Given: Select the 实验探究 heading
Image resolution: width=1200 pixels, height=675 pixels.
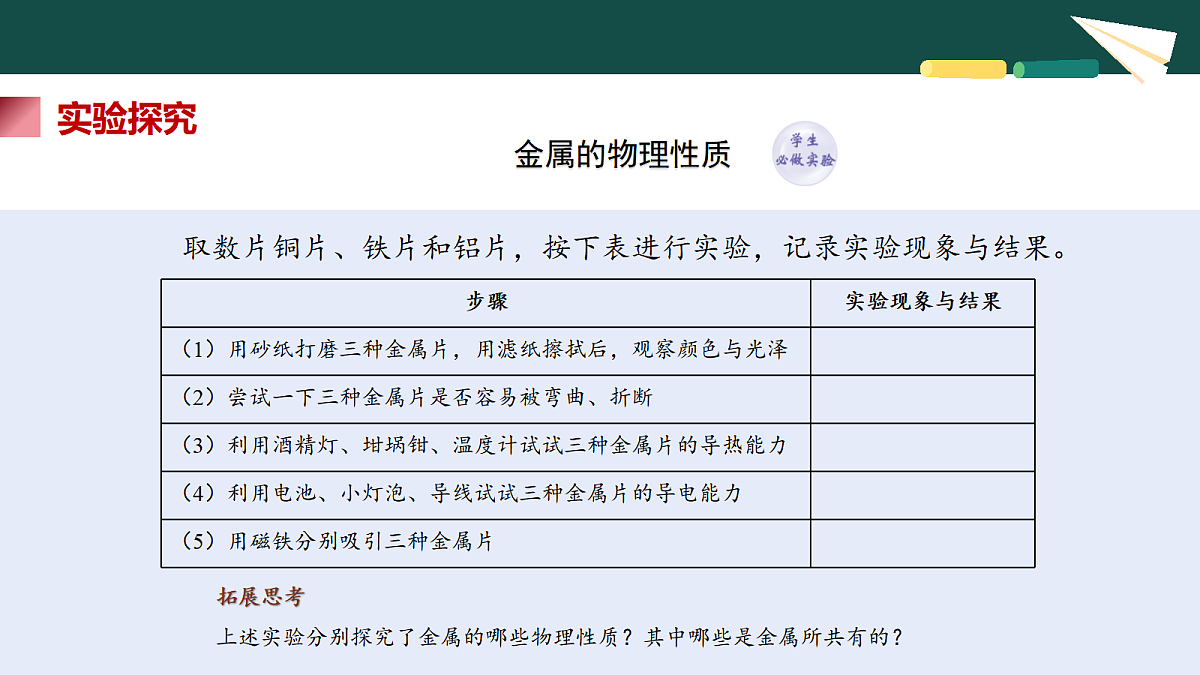Looking at the screenshot, I should [127, 118].
